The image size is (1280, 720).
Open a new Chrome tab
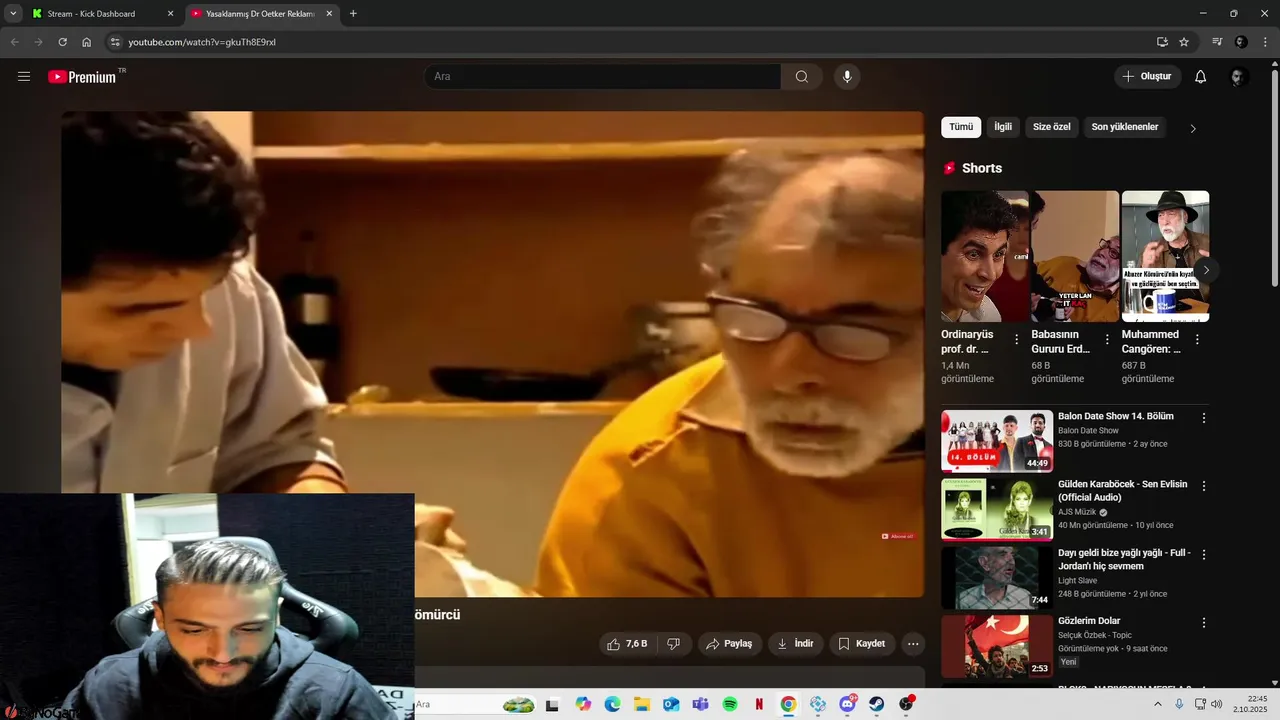(x=353, y=14)
